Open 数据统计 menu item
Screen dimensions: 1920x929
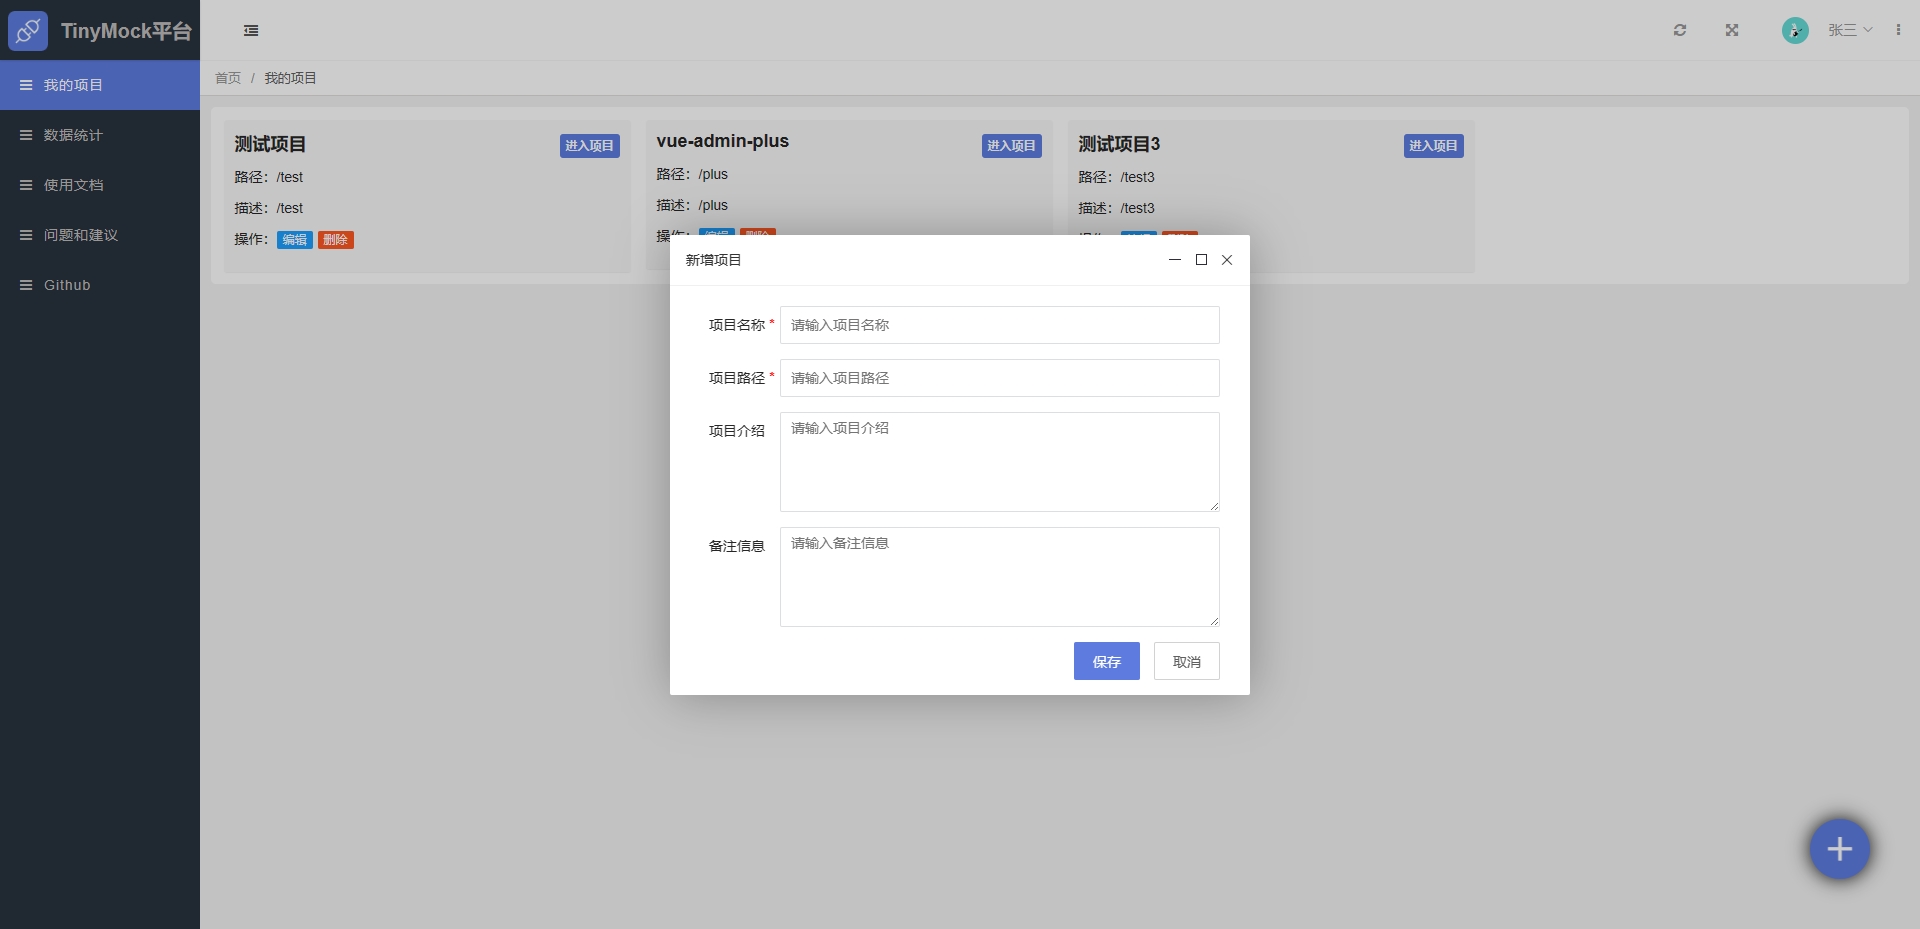click(x=100, y=135)
